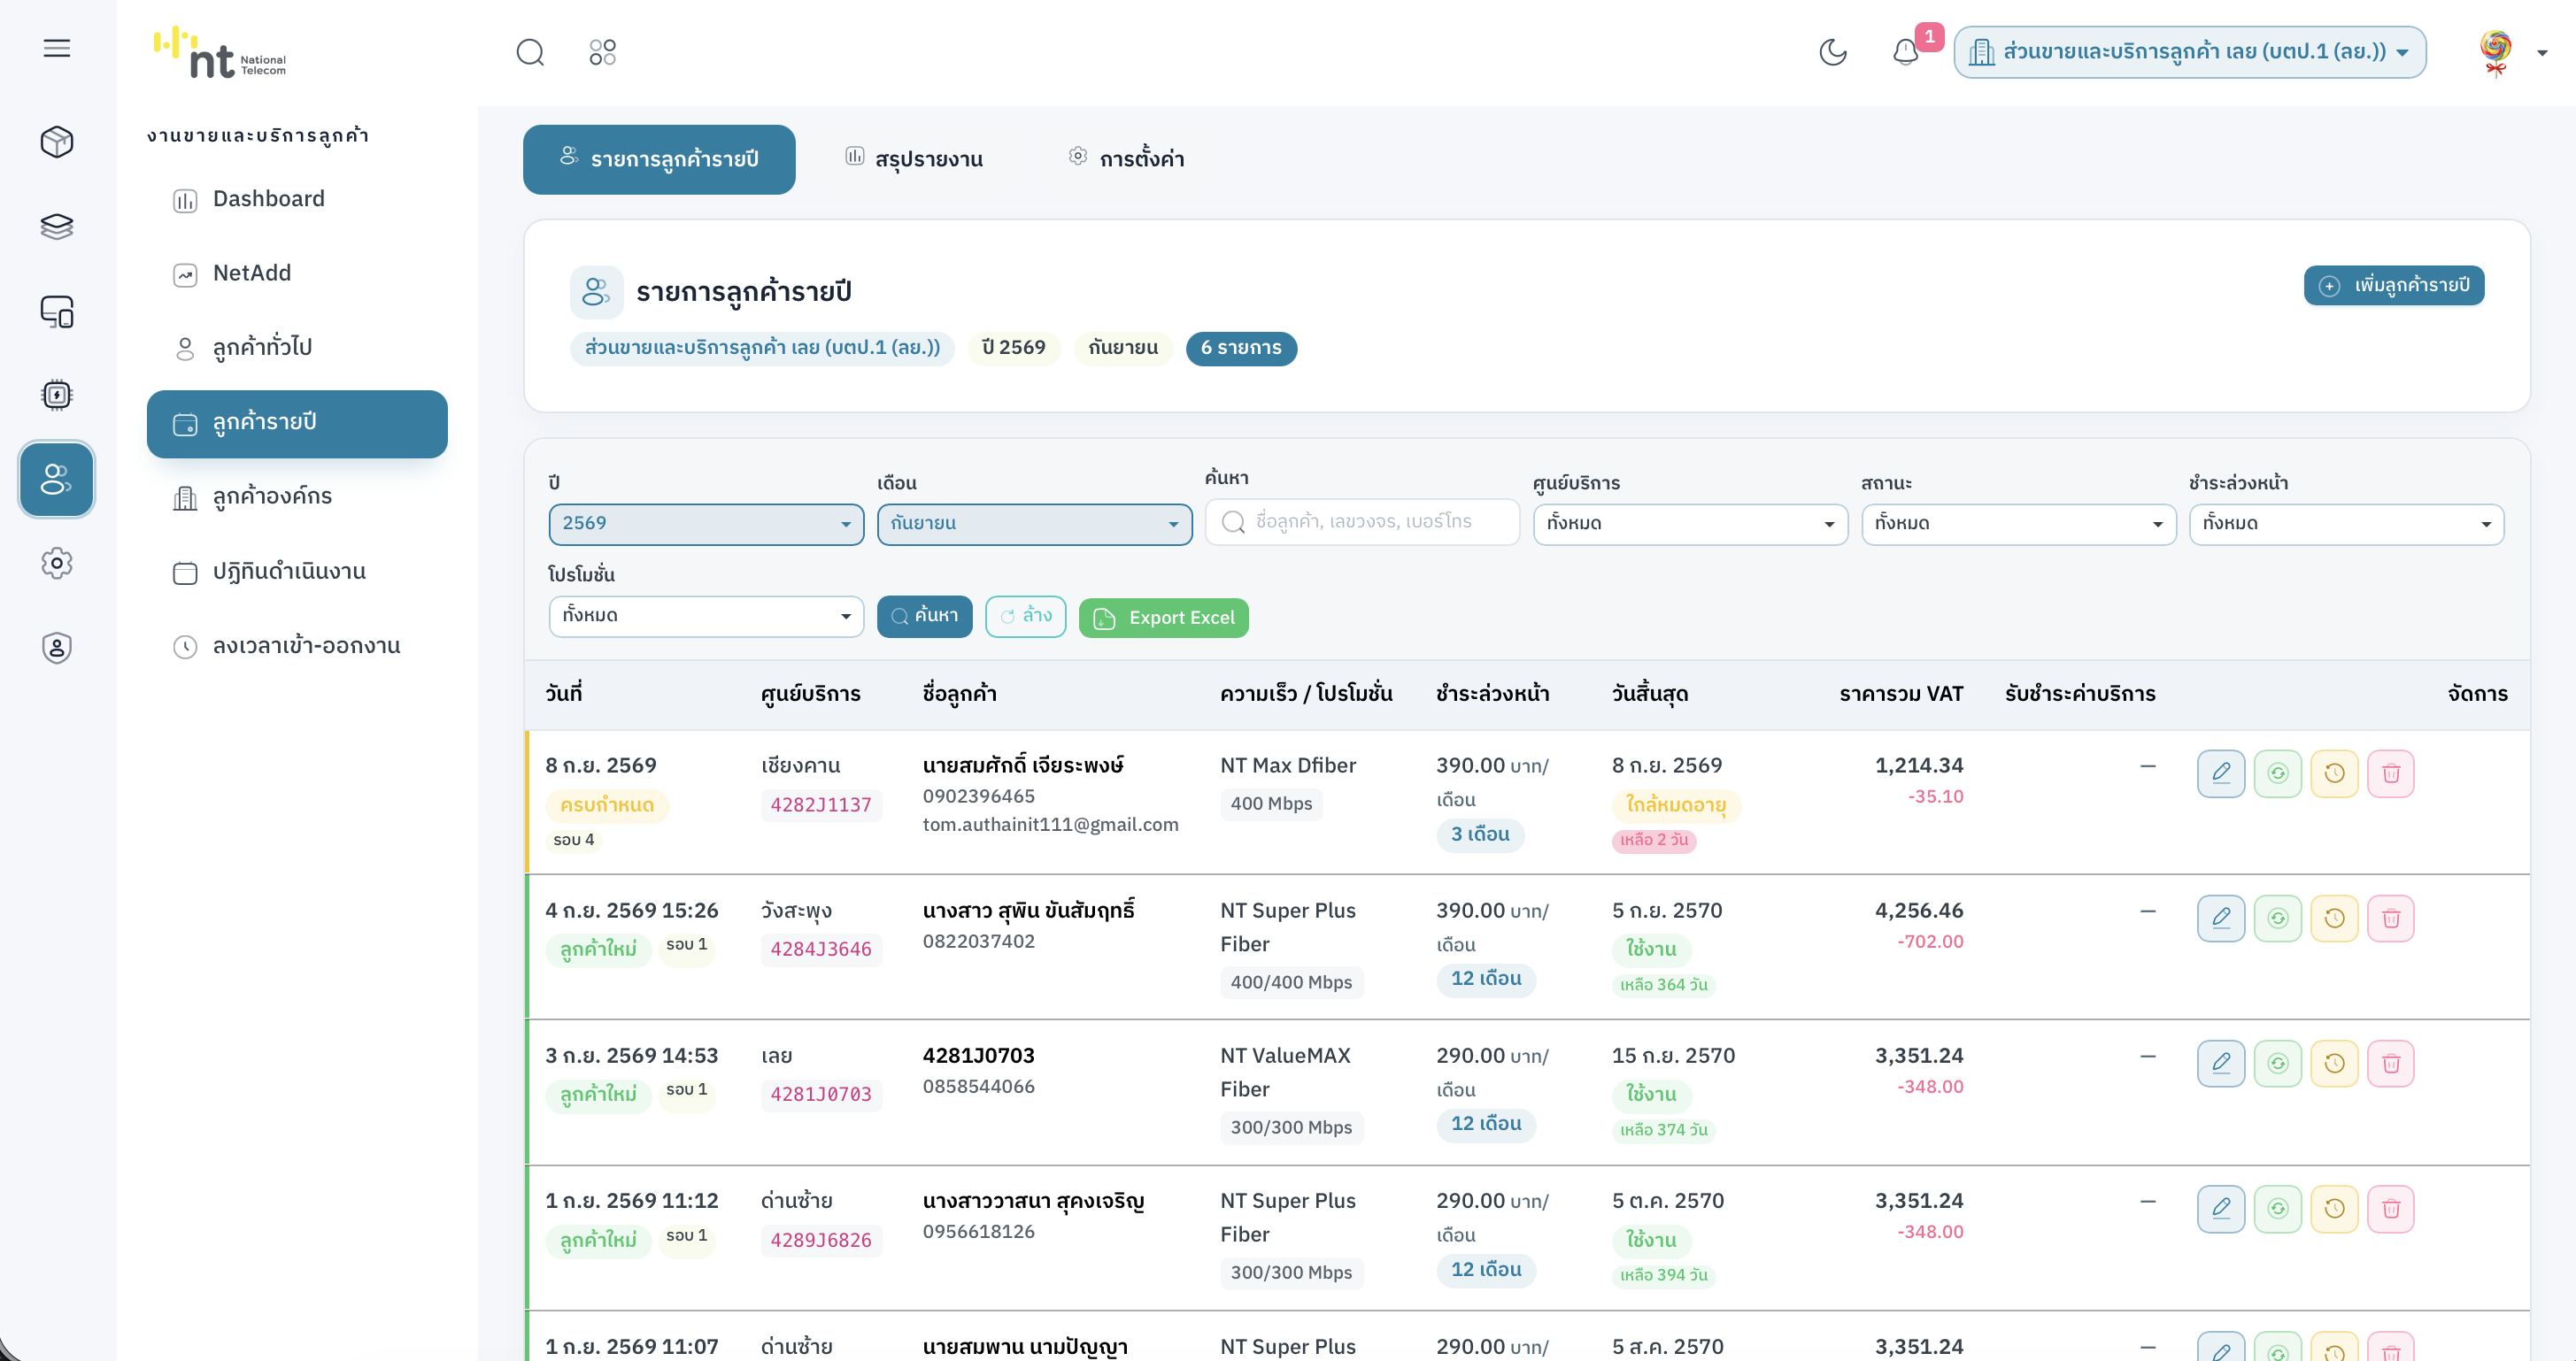Delete the นายสมศักดิ์ เจียระพงษ์ record

pos(2391,773)
